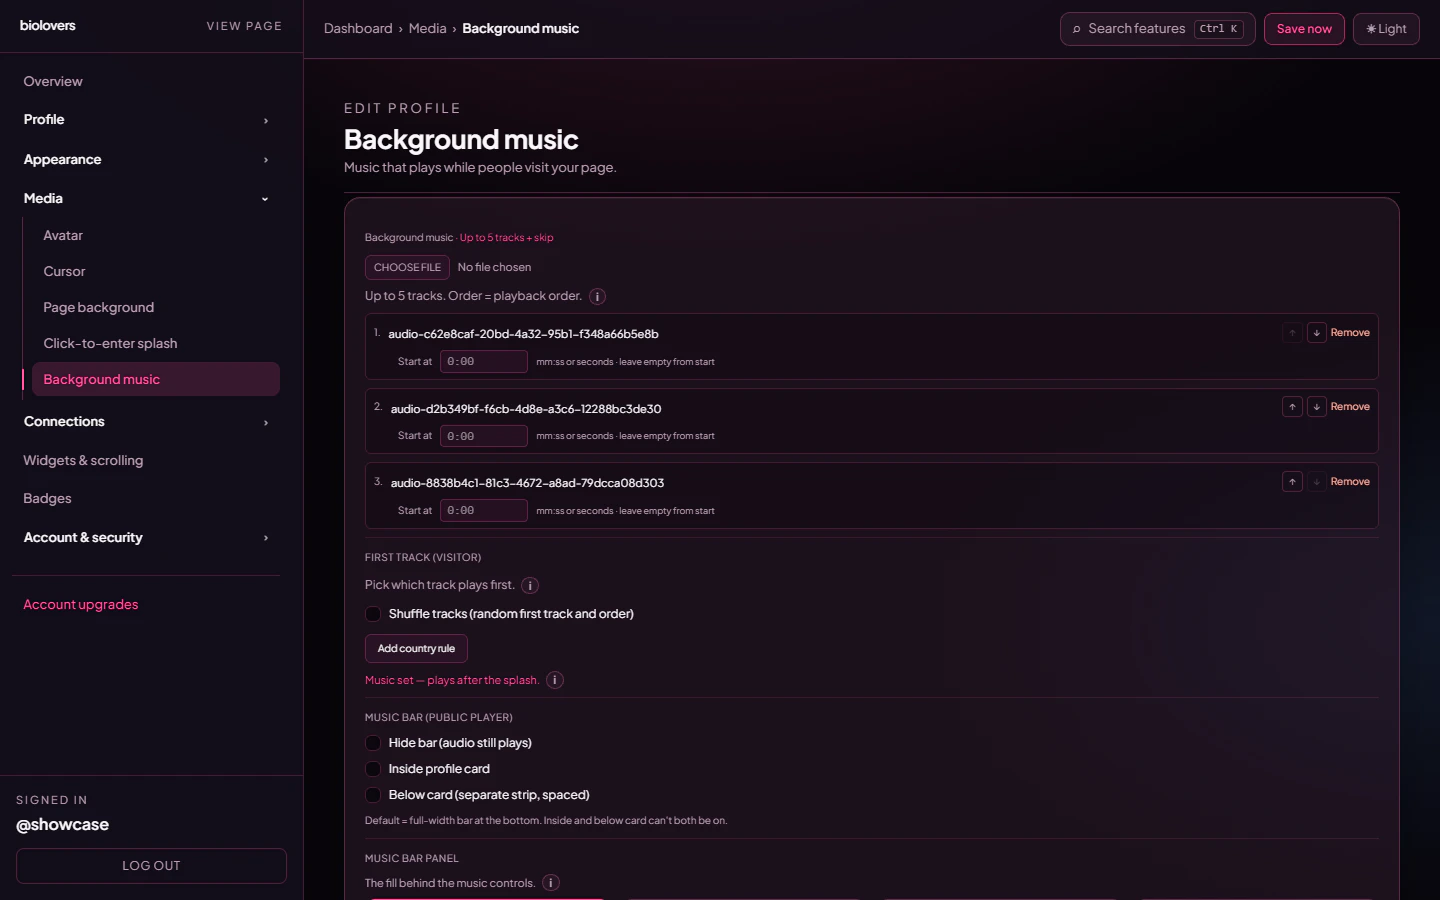Click the info icon next to 'Pick which track plays first'
1440x900 pixels.
[529, 585]
